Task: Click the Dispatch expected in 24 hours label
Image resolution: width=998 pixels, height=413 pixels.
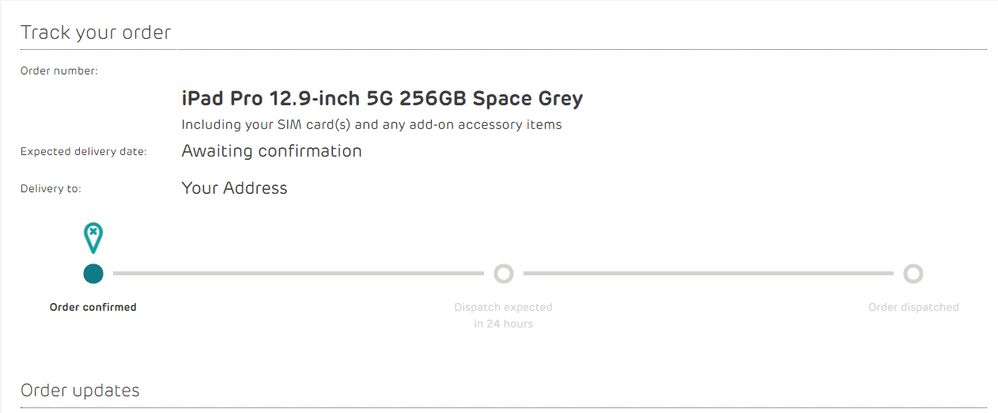Action: (x=503, y=316)
